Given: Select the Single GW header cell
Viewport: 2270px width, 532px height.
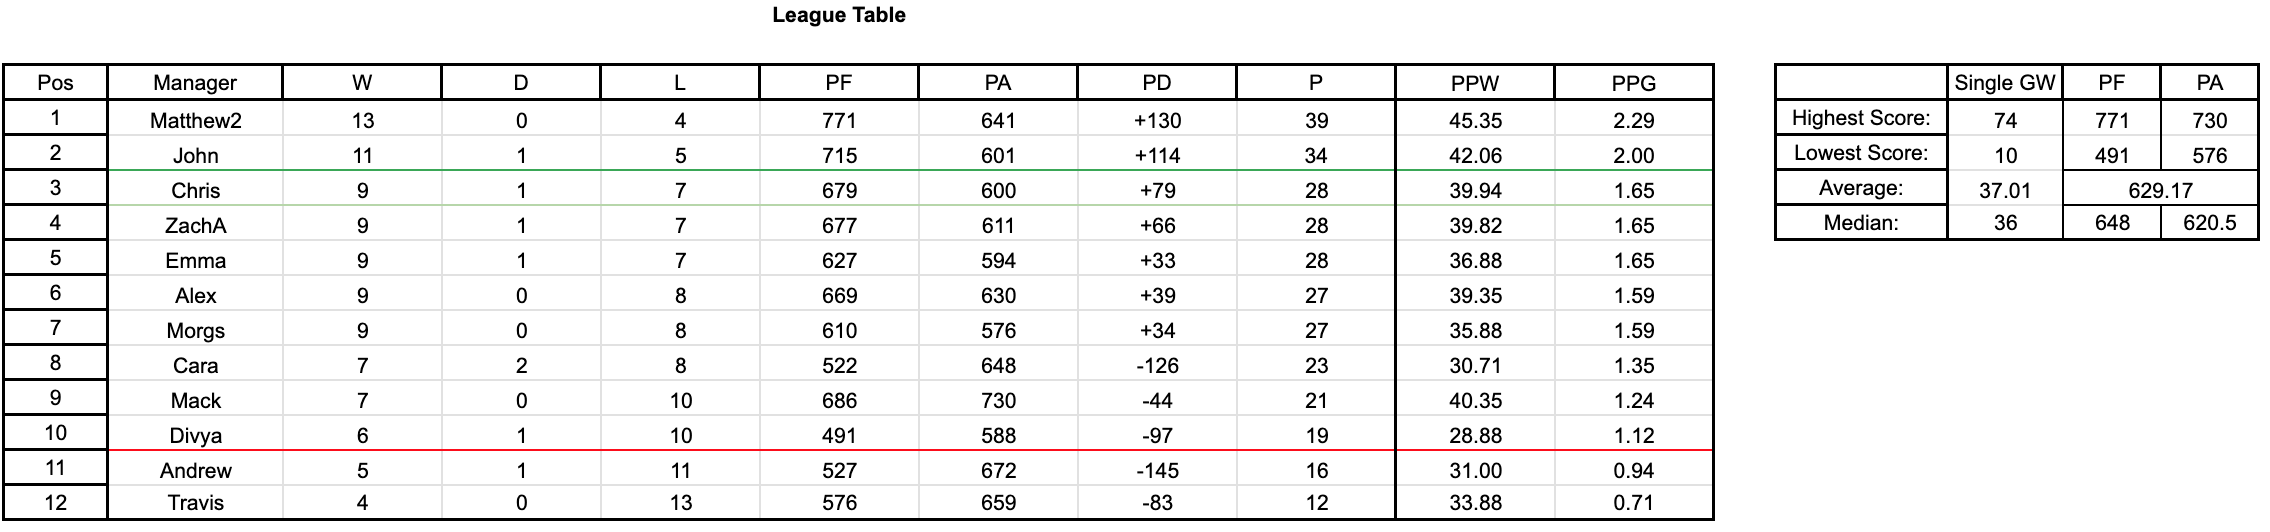Looking at the screenshot, I should click(2004, 83).
